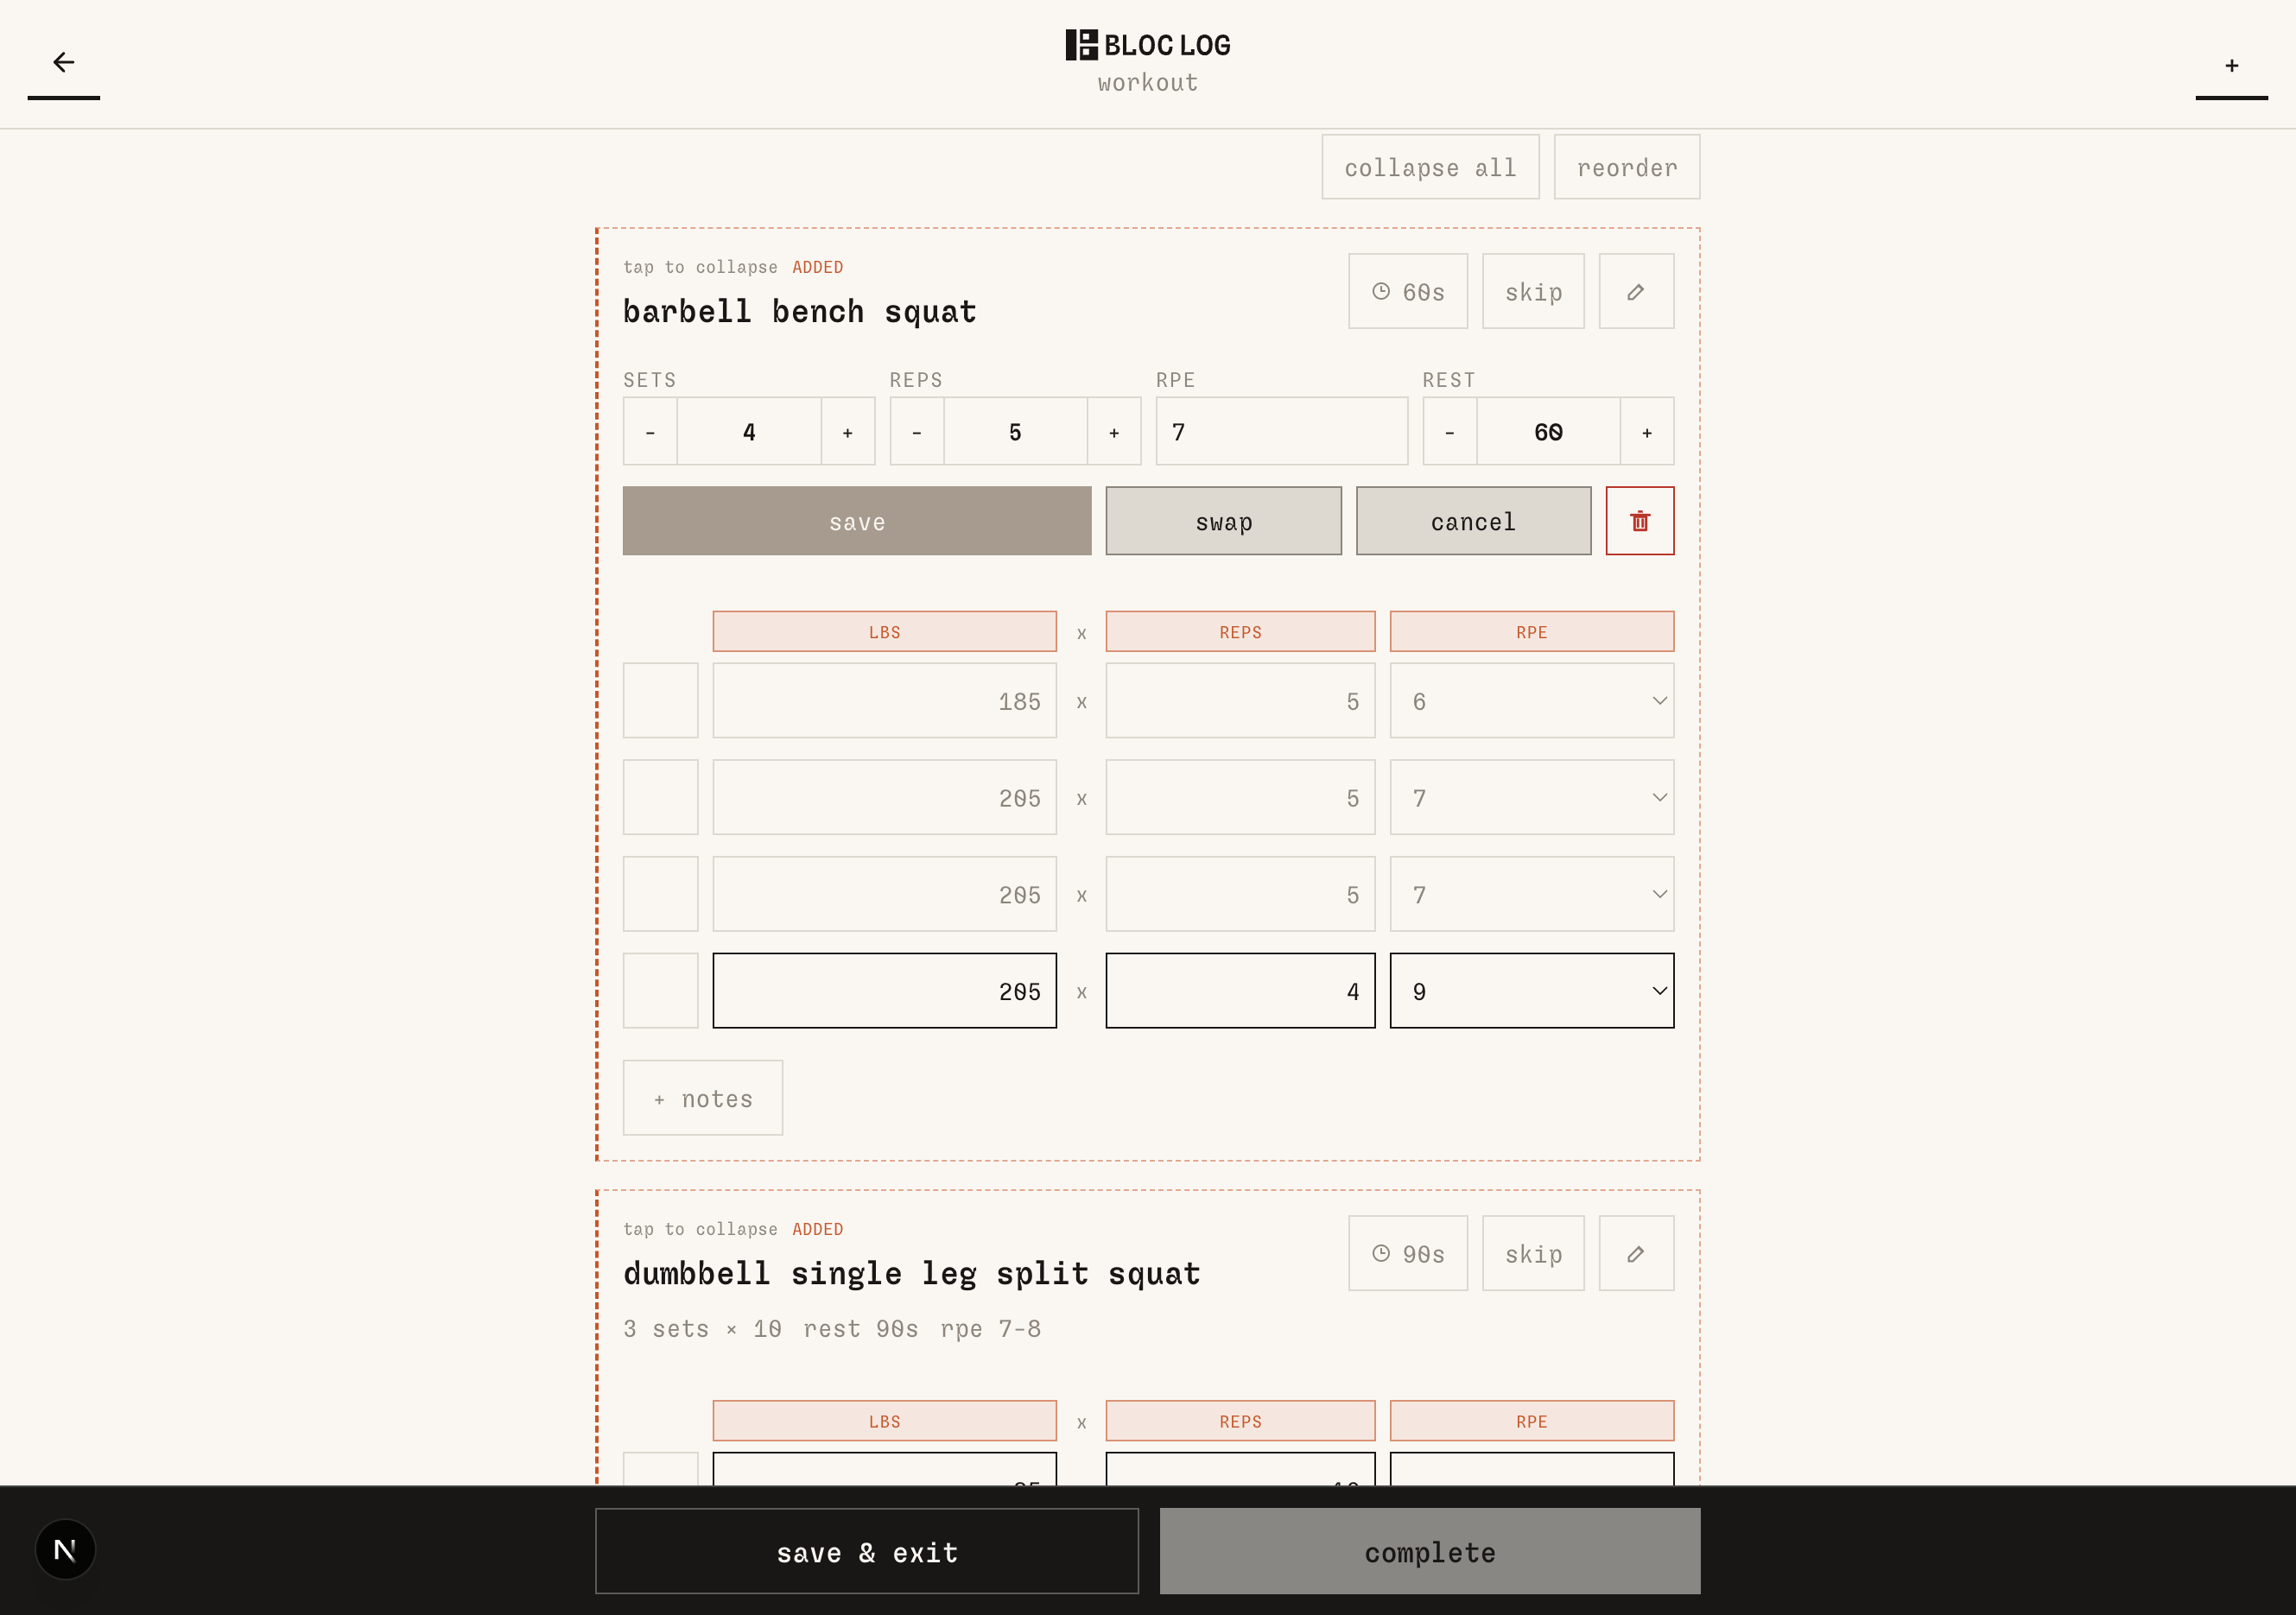Start the 90s rest timer
This screenshot has width=2296, height=1615.
click(x=1408, y=1253)
